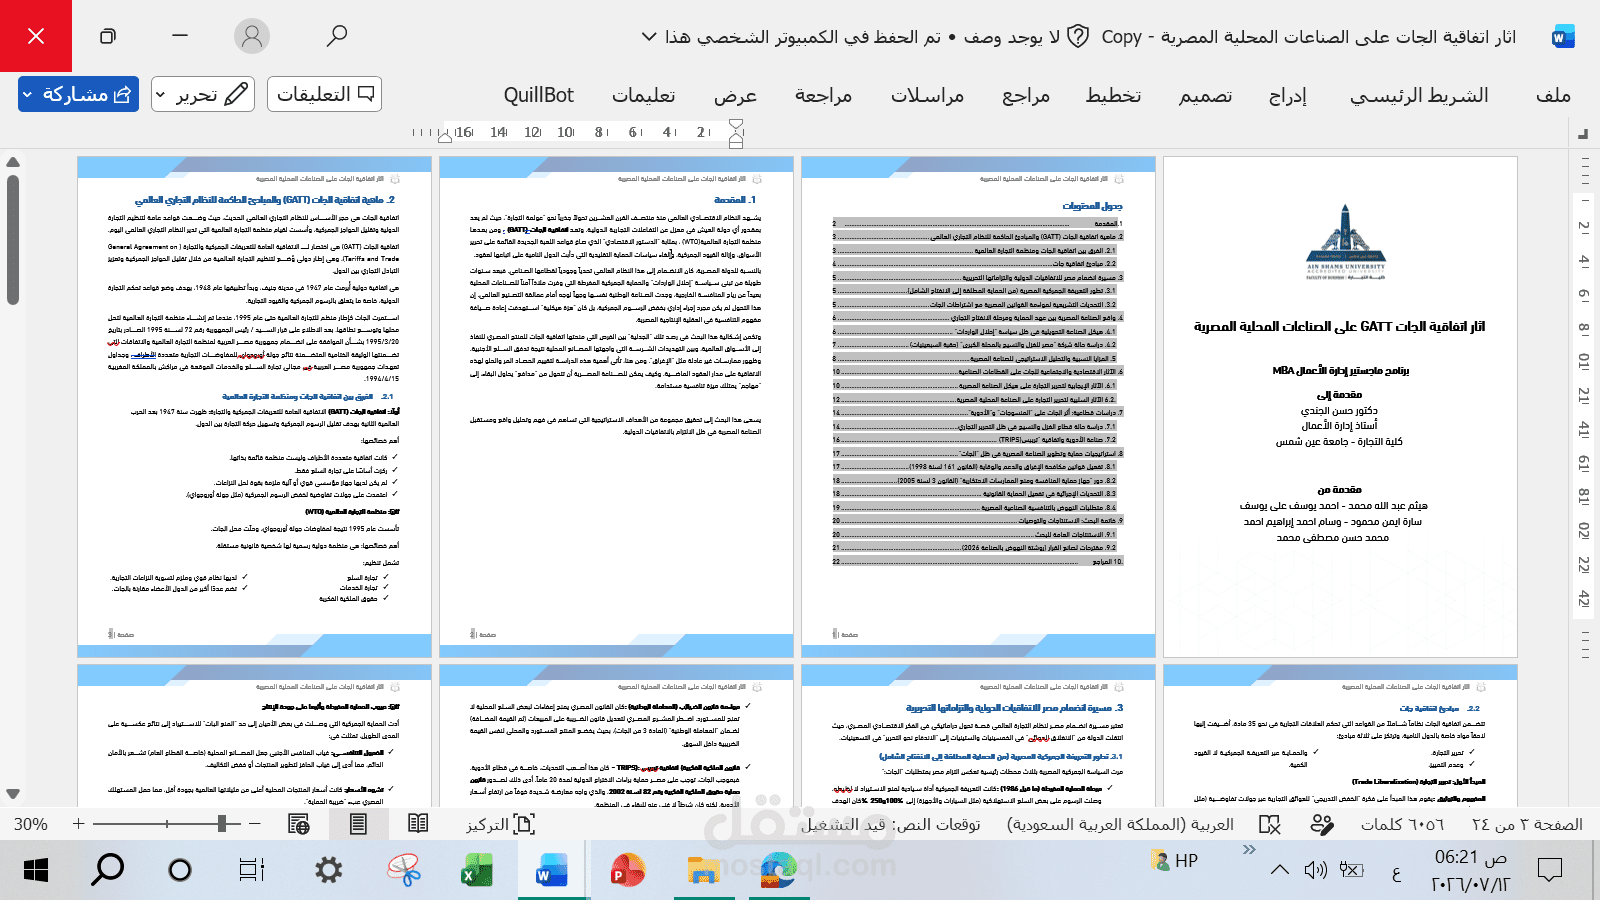Viewport: 1600px width, 900px height.
Task: Click the volume speaker tray icon
Action: click(x=1315, y=870)
